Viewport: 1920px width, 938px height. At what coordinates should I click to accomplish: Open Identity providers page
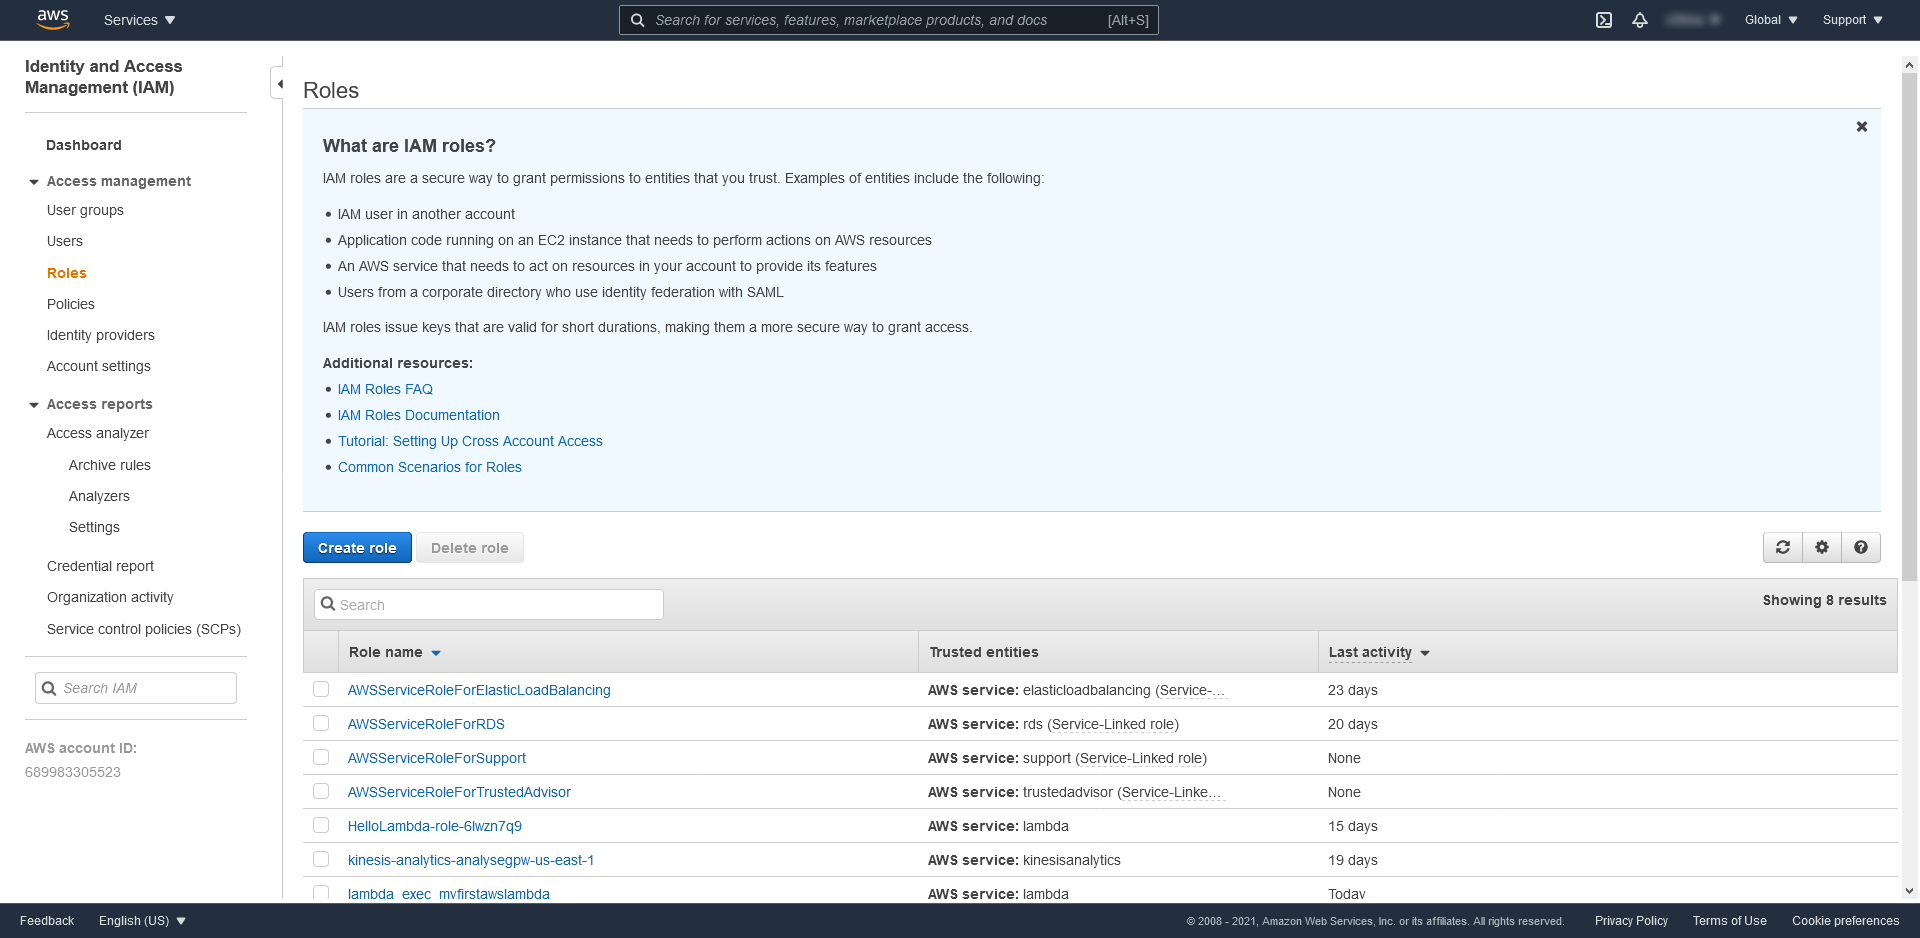pos(101,335)
